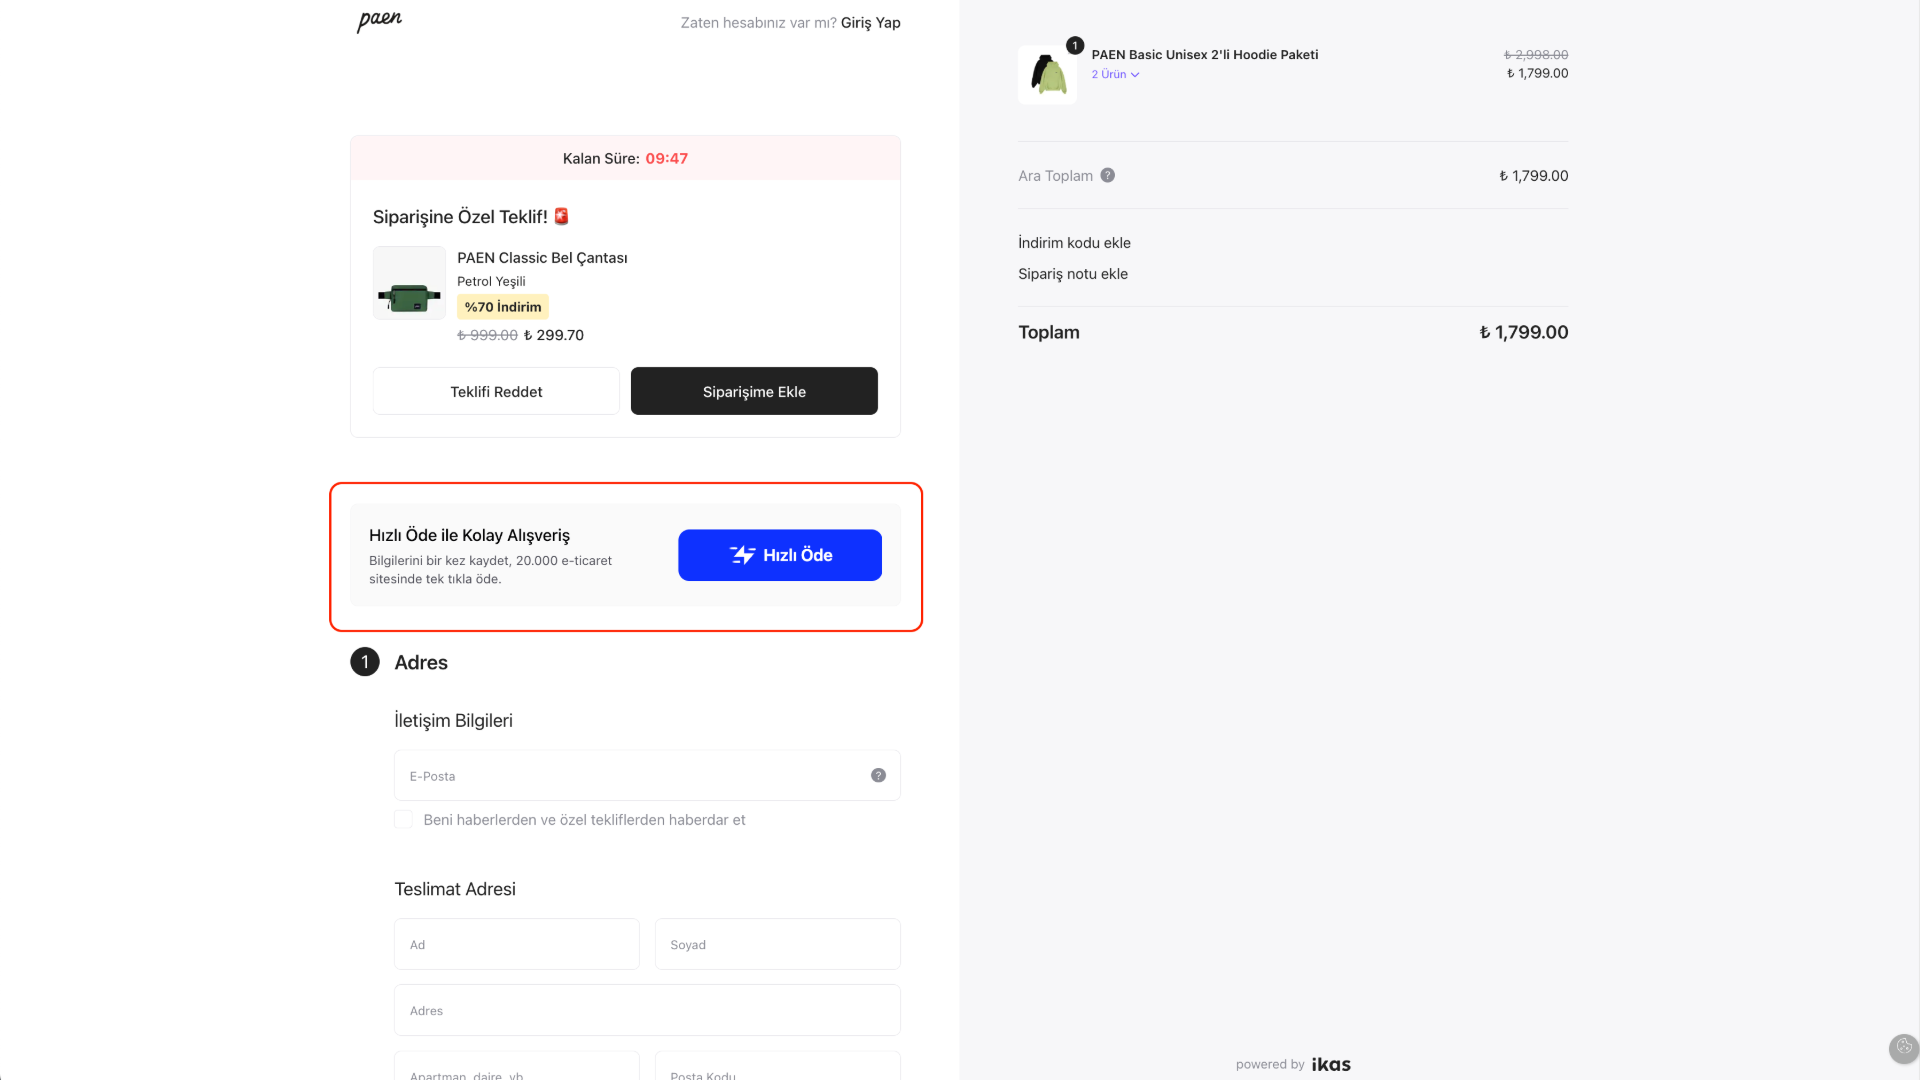Viewport: 1920px width, 1080px height.
Task: Click the Ara Toplam info icon
Action: pos(1107,175)
